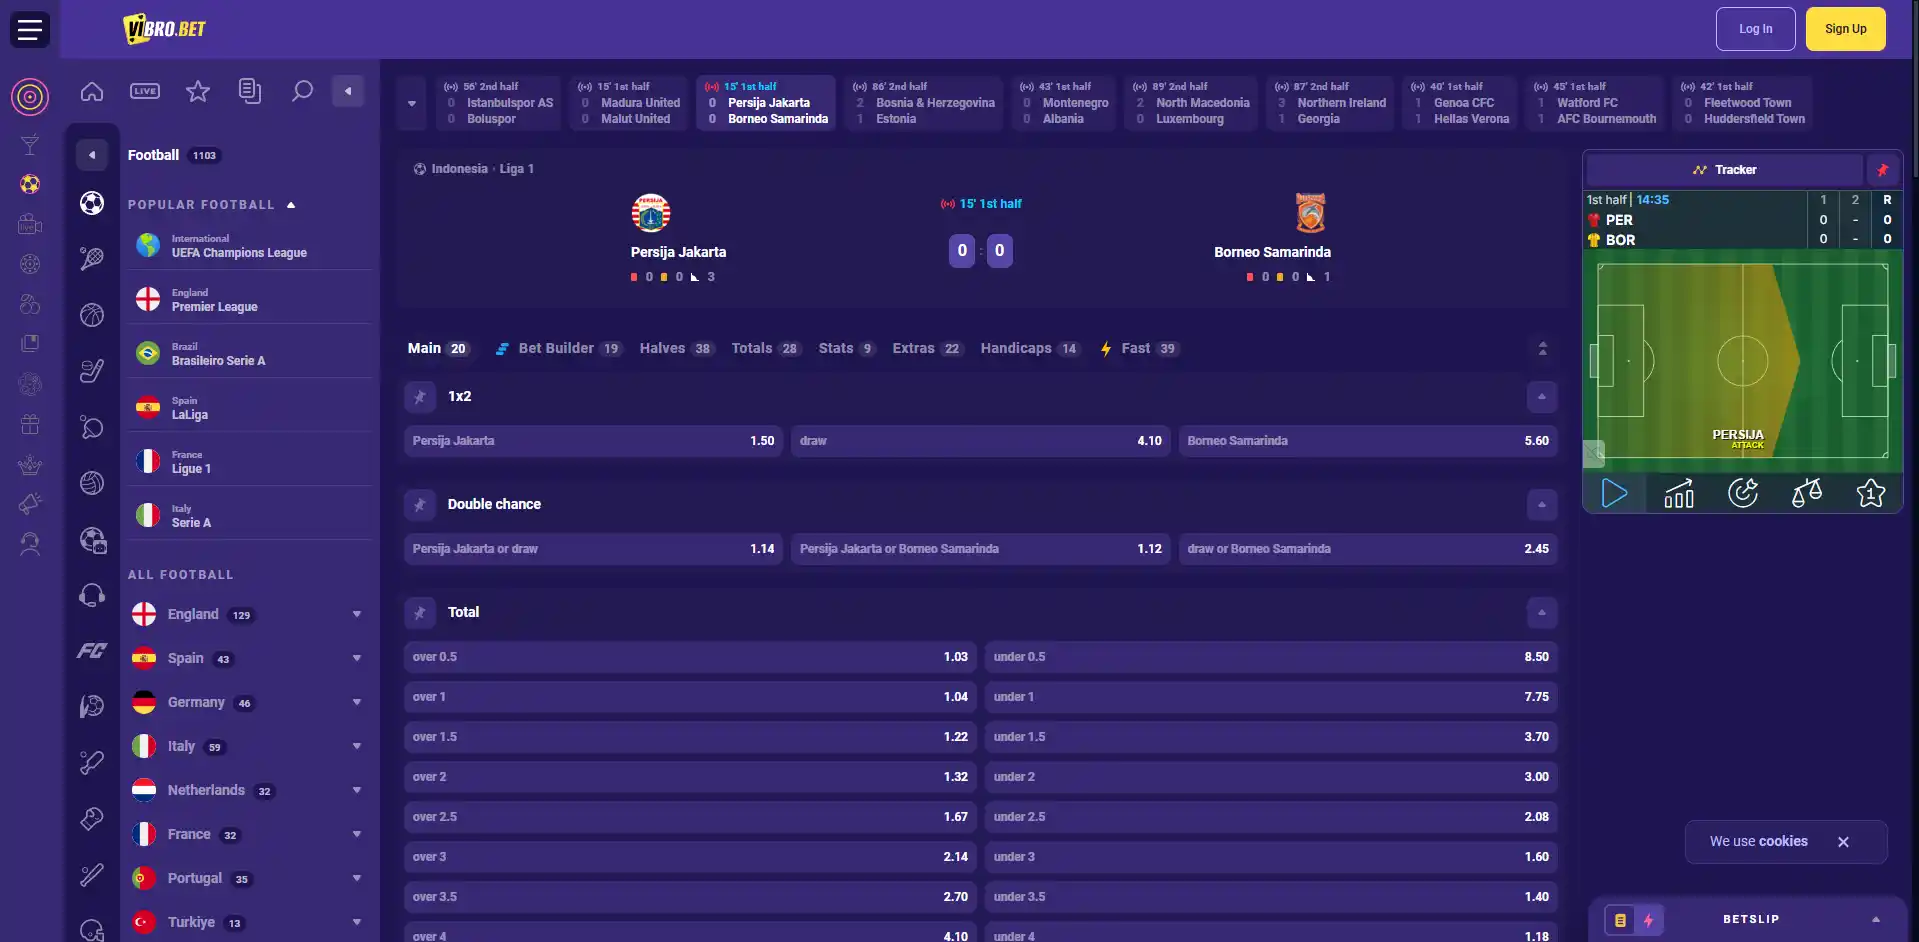Pin the Tracker widget
The image size is (1919, 942).
pyautogui.click(x=1882, y=170)
